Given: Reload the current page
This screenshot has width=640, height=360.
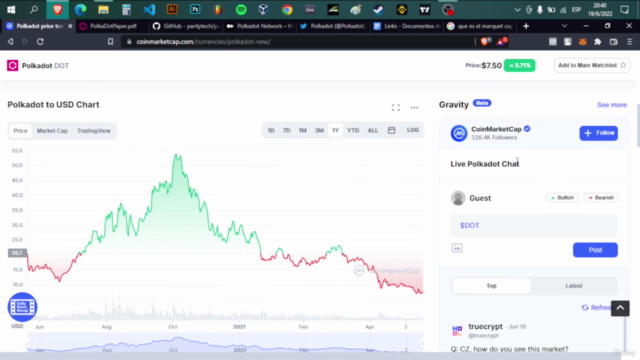Looking at the screenshot, I should [x=40, y=42].
